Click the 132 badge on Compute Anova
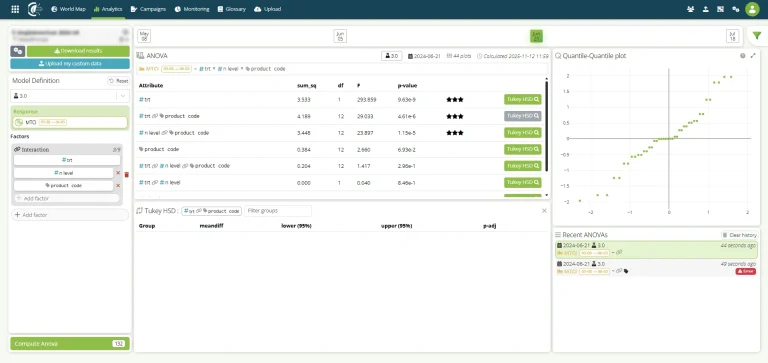768x363 pixels. [119, 344]
